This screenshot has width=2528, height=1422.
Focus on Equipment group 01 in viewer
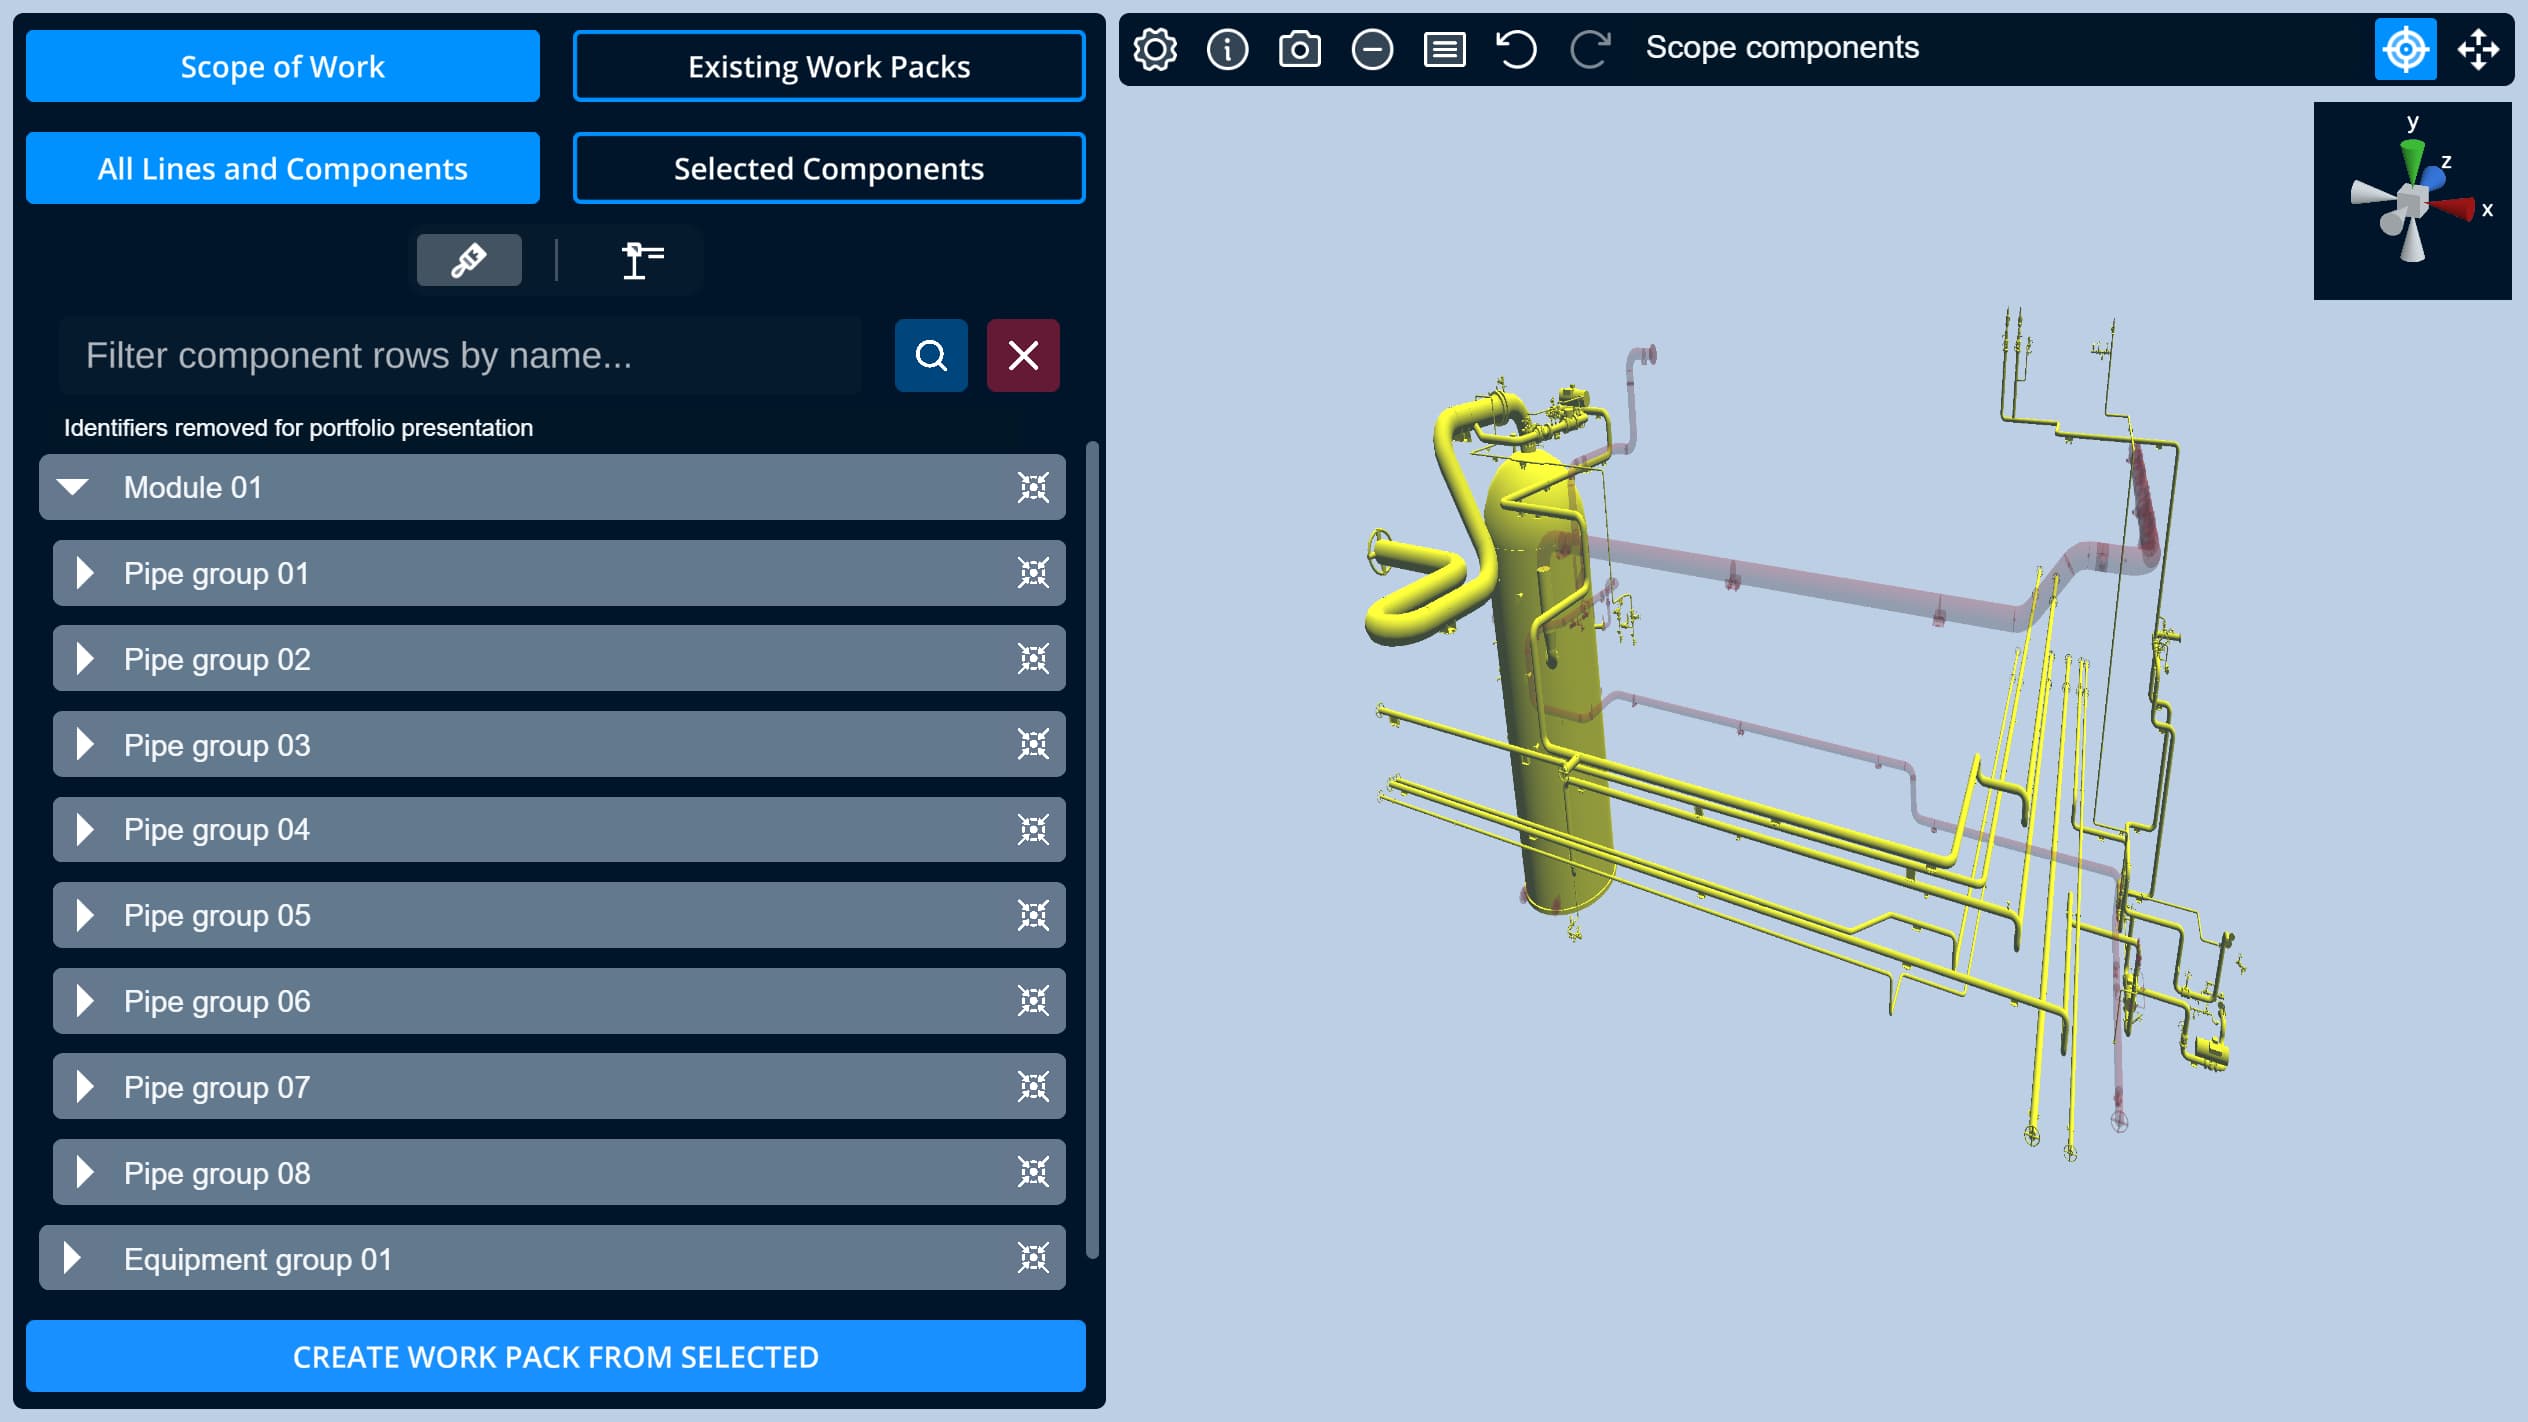1033,1258
